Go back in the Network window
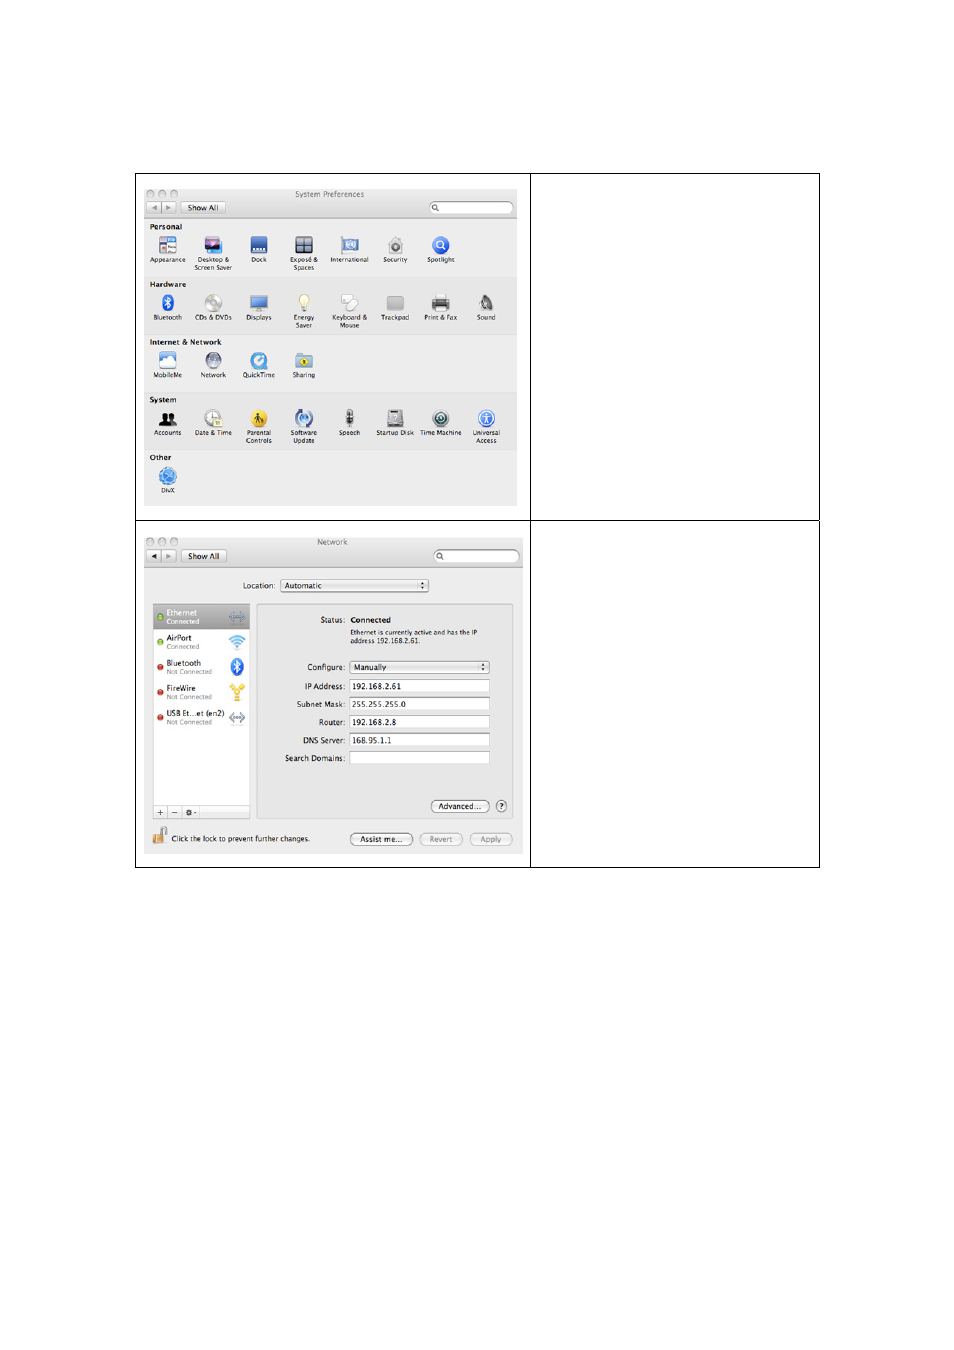The height and width of the screenshot is (1350, 954). [x=154, y=556]
